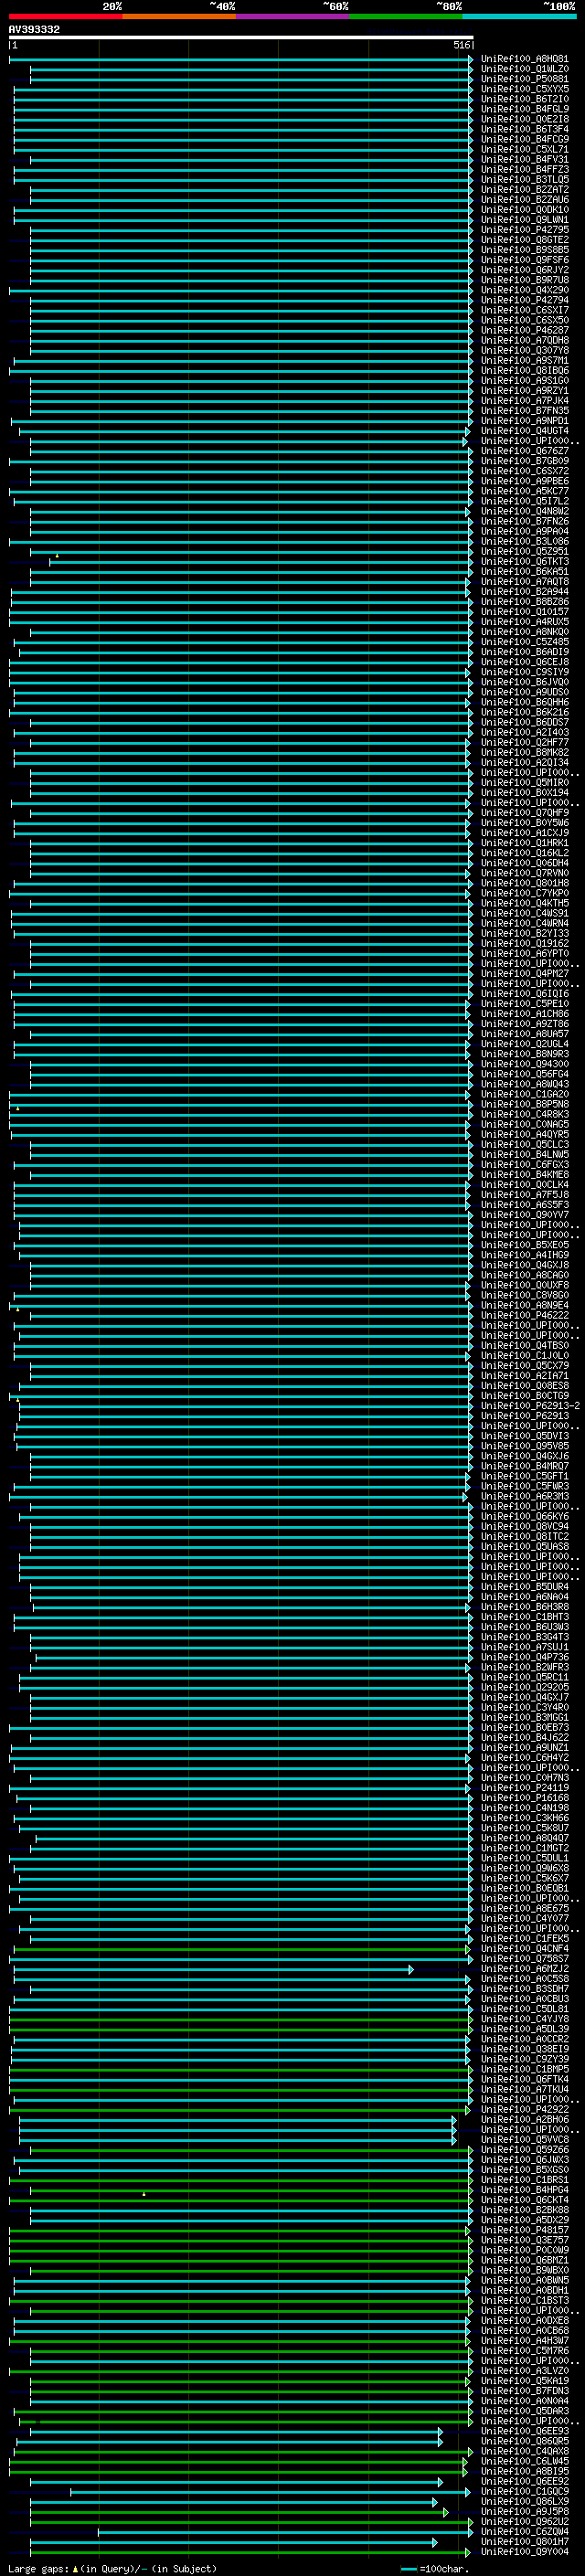Open hit UniRef100_Q8IBQ6

coord(524,370)
